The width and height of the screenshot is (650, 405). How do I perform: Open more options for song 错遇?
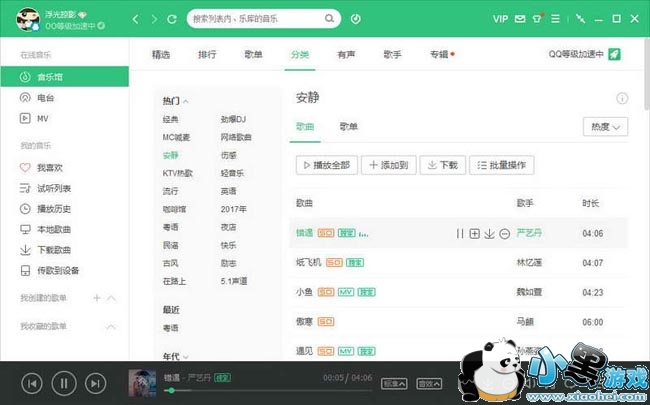(504, 234)
